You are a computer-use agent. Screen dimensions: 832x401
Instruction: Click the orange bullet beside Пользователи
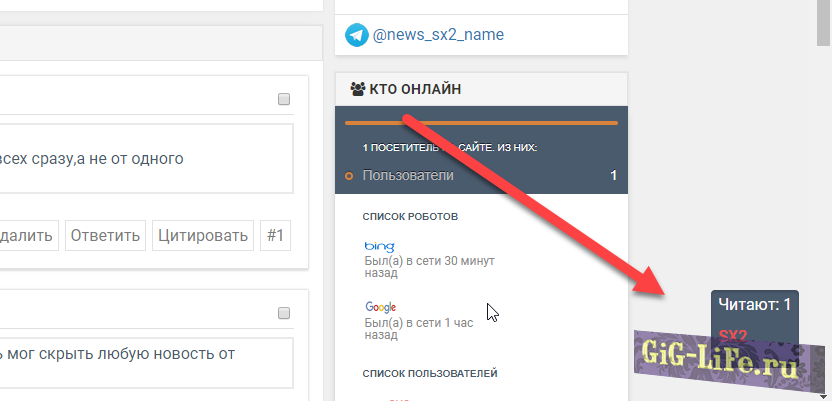tap(349, 176)
